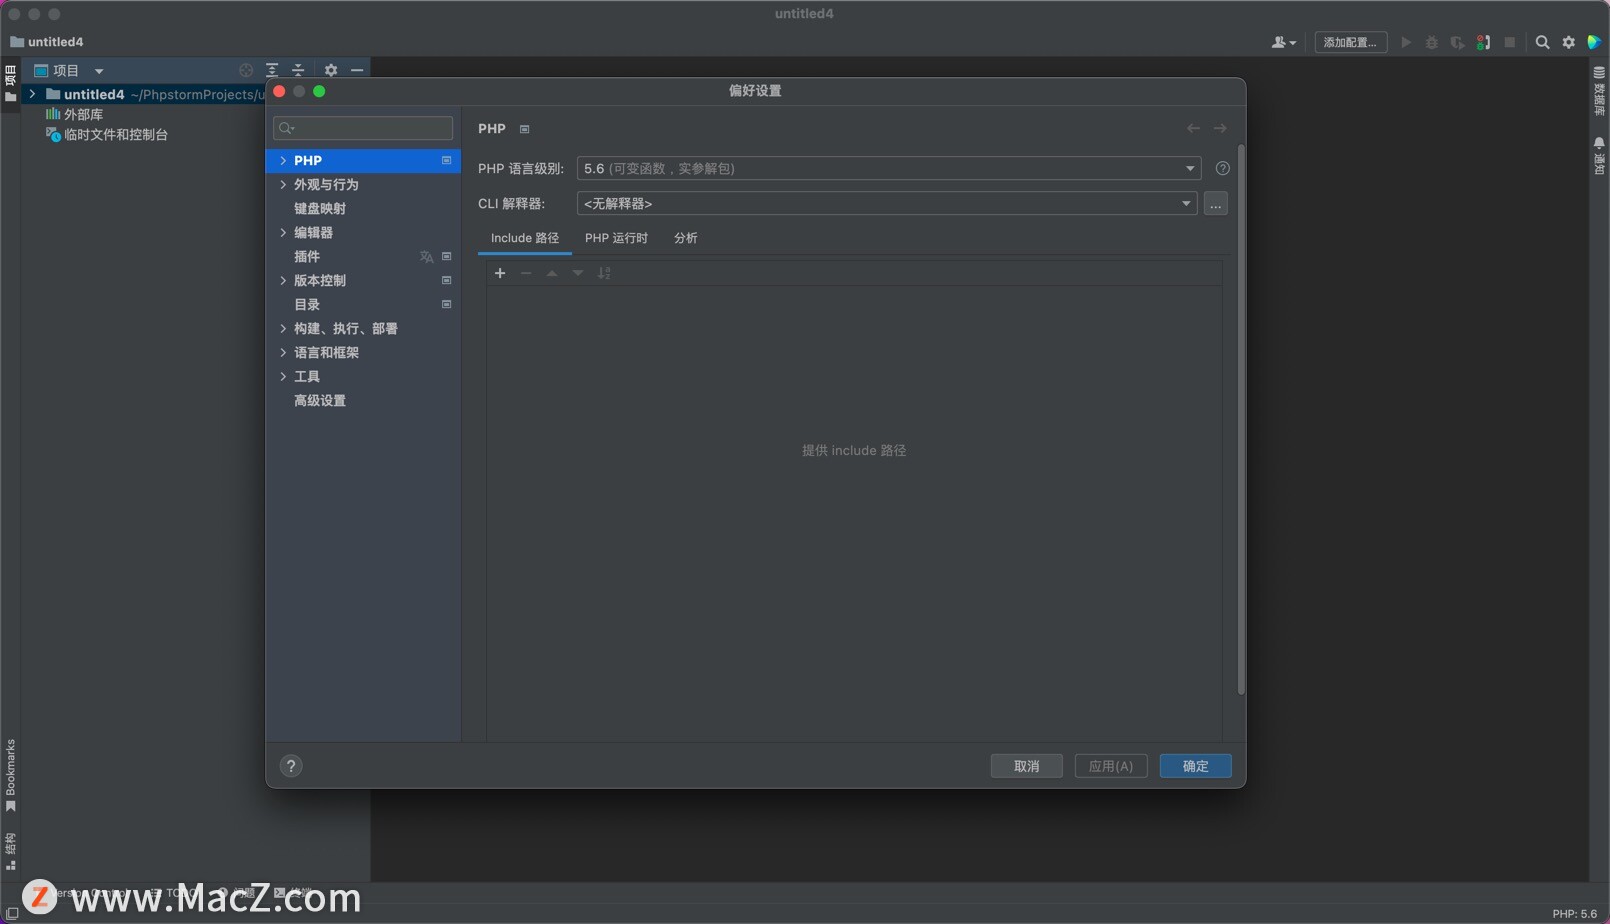
Task: Click the sort alphabetically icon
Action: (x=604, y=273)
